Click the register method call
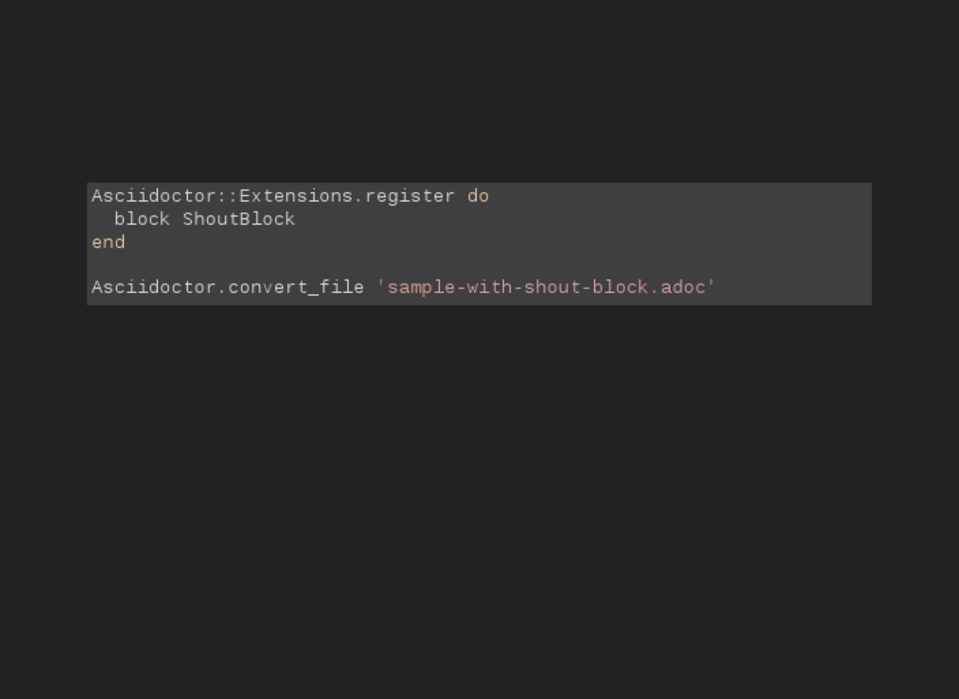Viewport: 959px width, 699px height. pyautogui.click(x=410, y=196)
